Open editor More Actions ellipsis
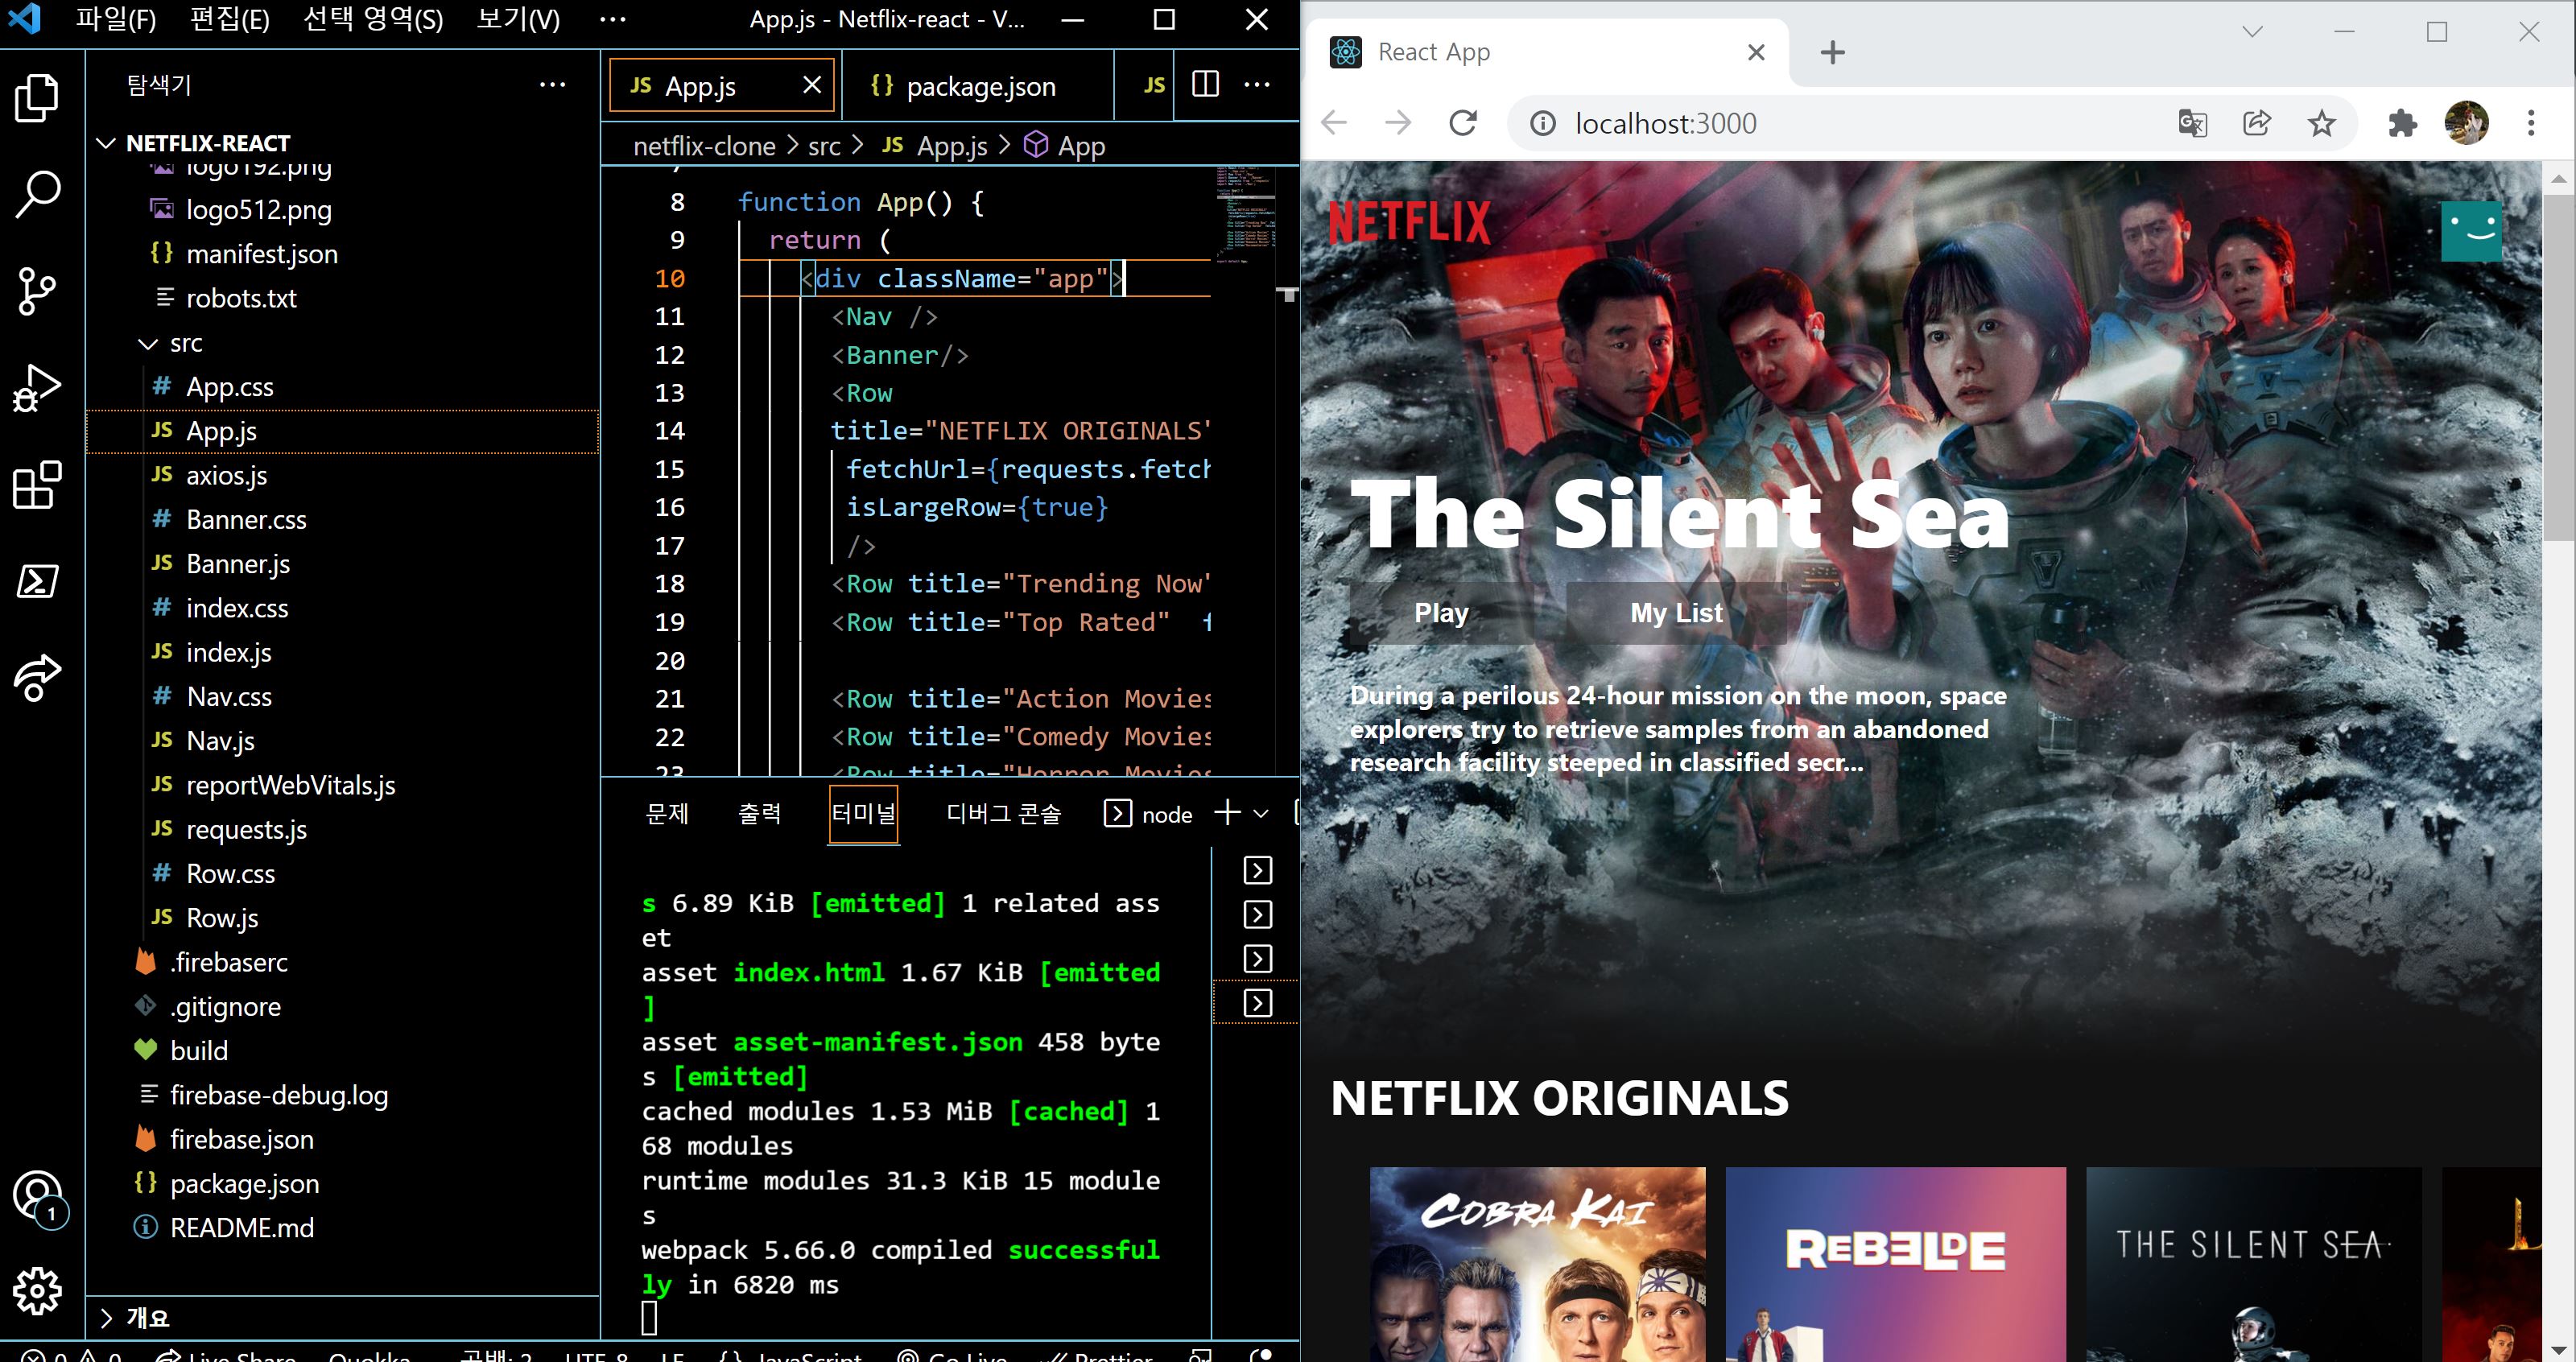Image resolution: width=2576 pixels, height=1362 pixels. (x=1257, y=85)
